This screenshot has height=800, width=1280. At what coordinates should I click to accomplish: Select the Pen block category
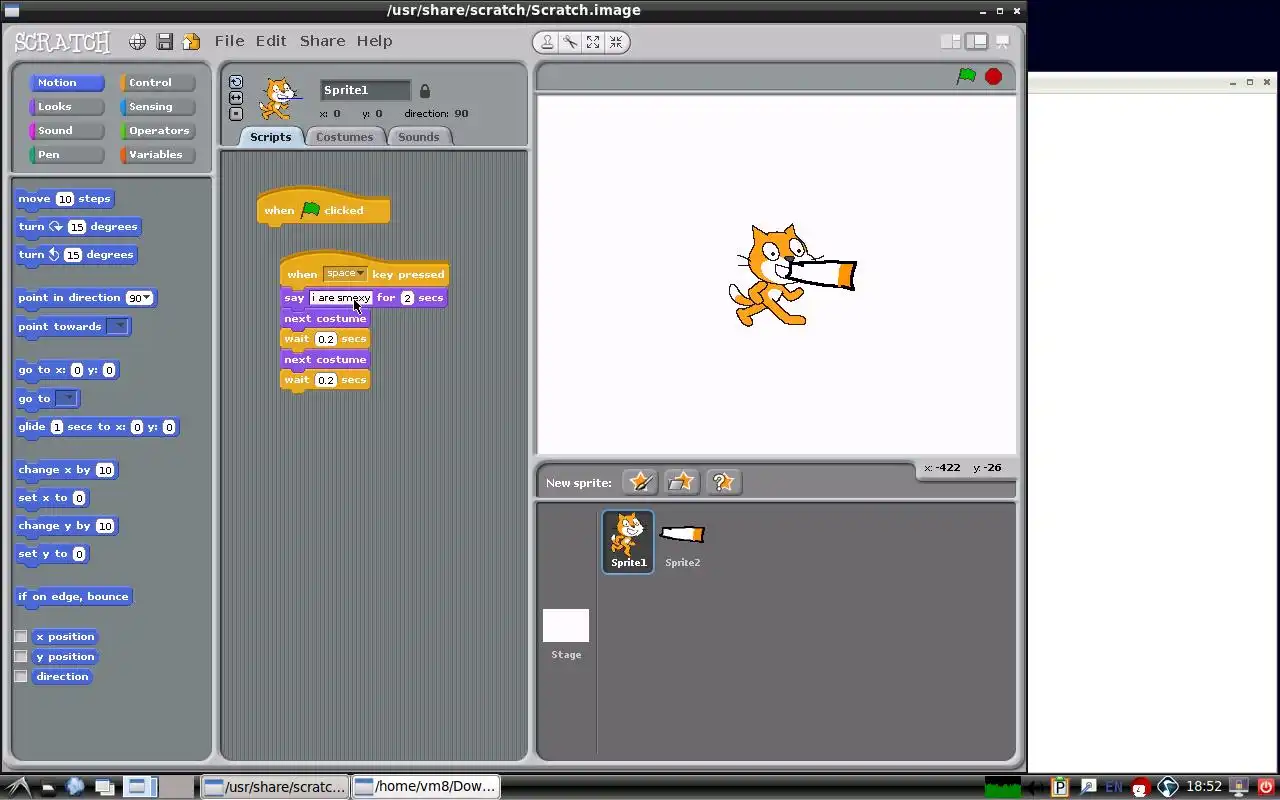coord(67,155)
